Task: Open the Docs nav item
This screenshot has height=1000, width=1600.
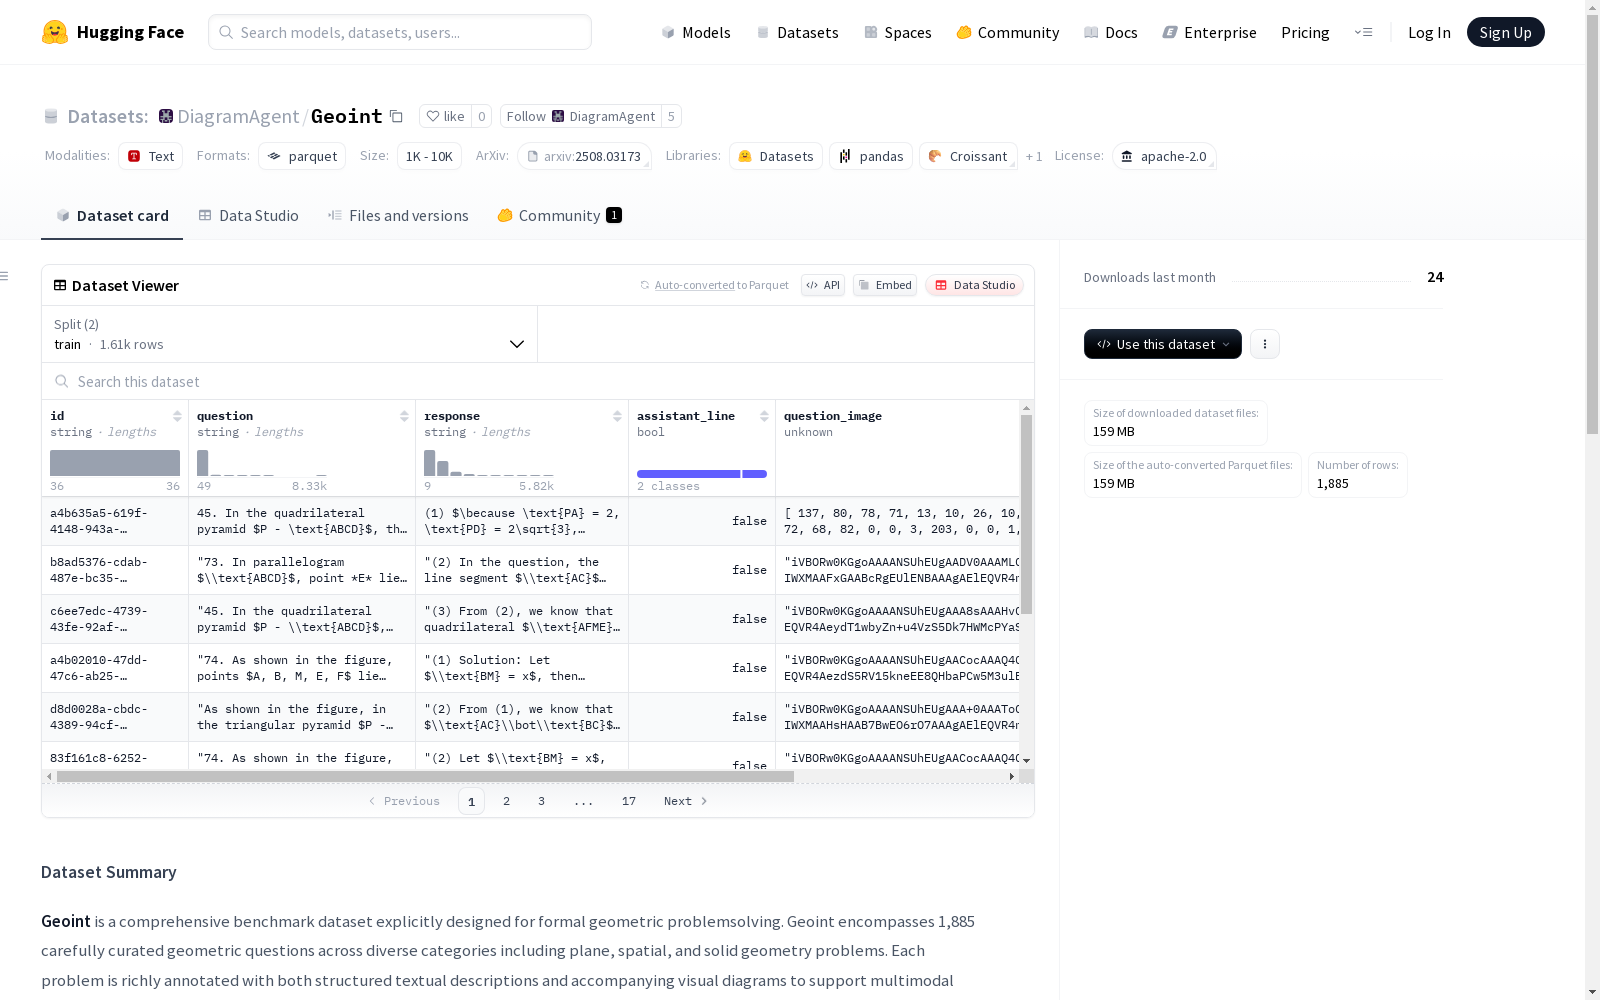Action: [1111, 32]
